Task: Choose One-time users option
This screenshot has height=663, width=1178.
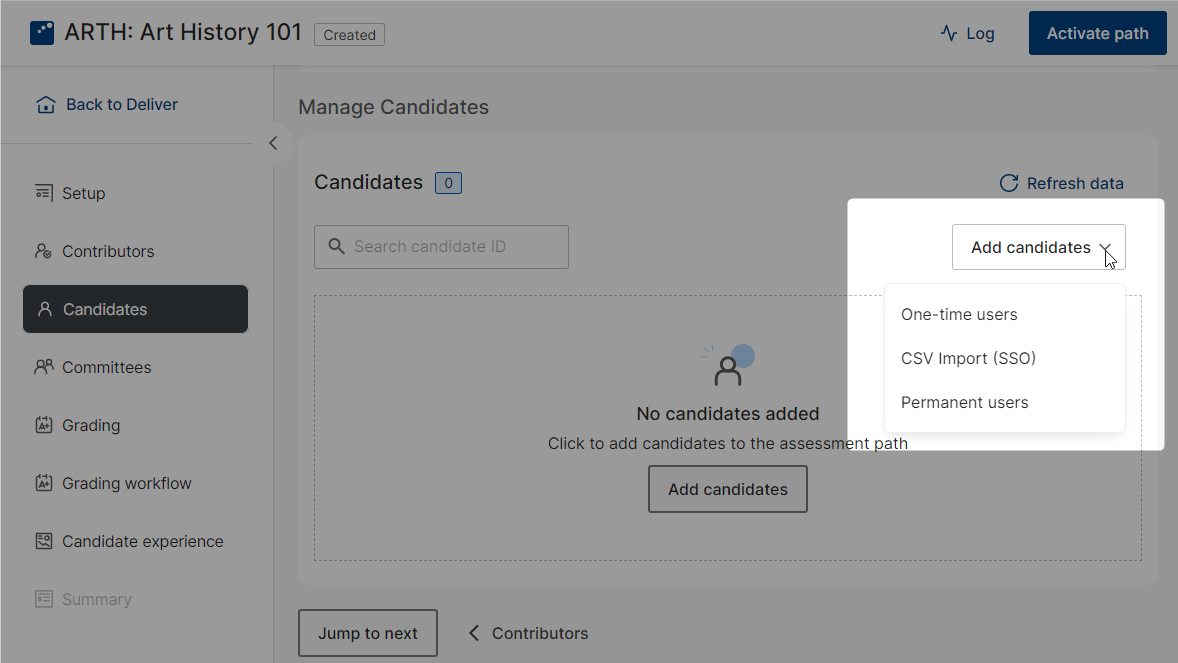Action: [x=1004, y=314]
